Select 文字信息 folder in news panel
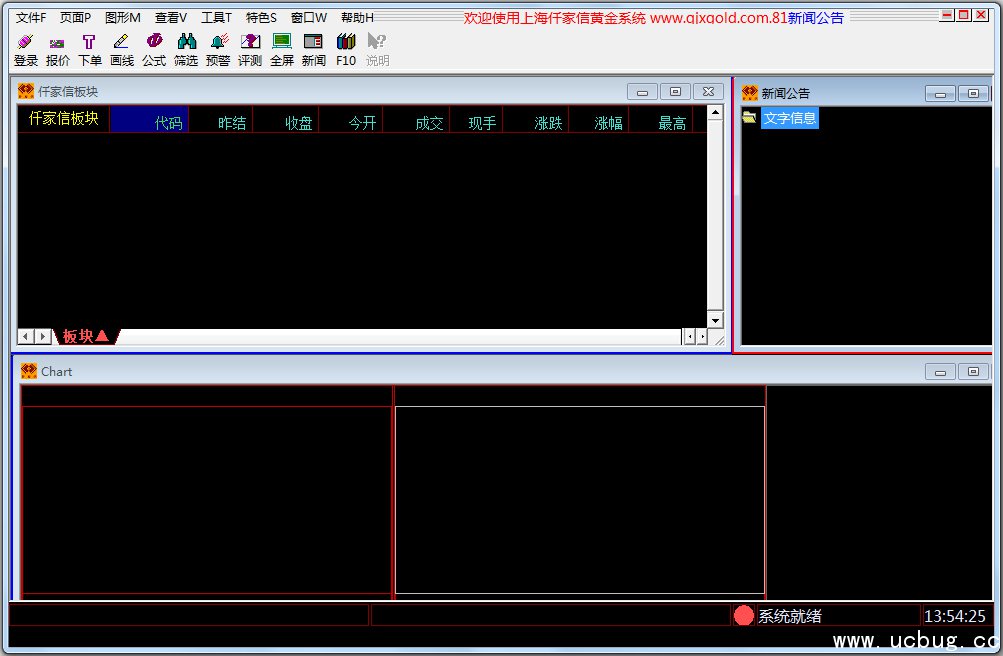This screenshot has height=656, width=1003. pyautogui.click(x=789, y=118)
